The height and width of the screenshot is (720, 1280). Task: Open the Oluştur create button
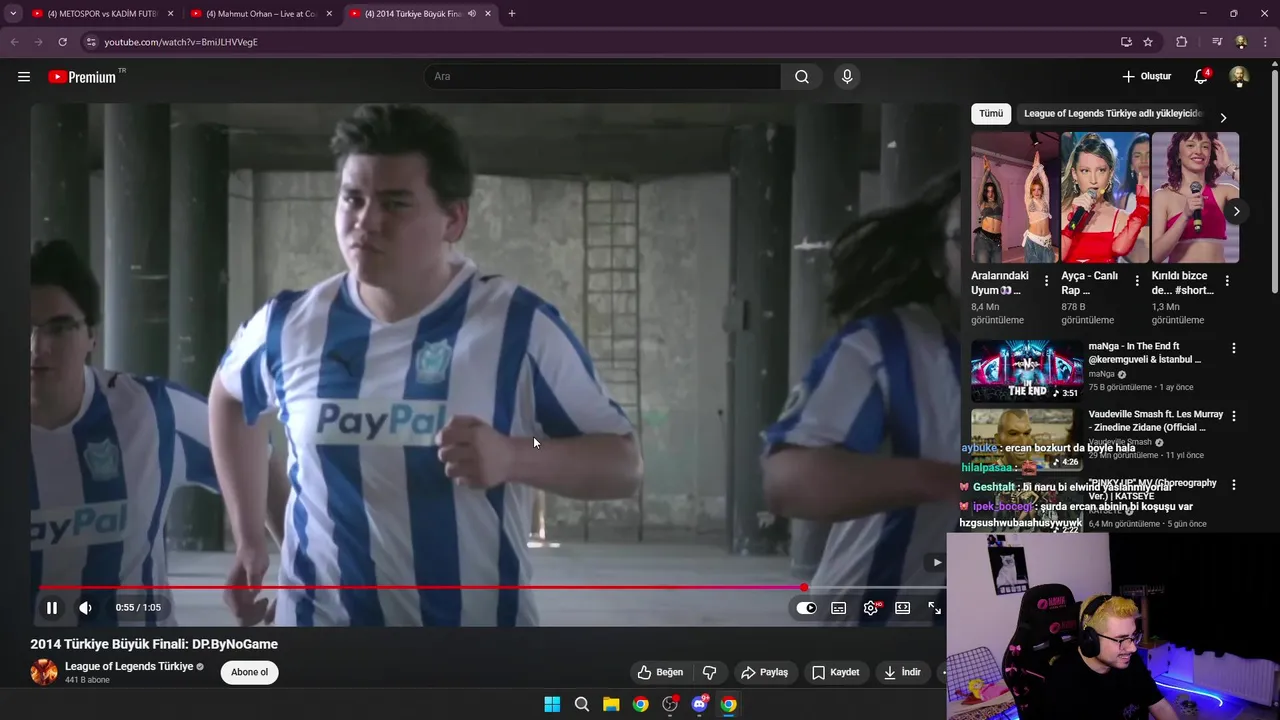(1146, 77)
